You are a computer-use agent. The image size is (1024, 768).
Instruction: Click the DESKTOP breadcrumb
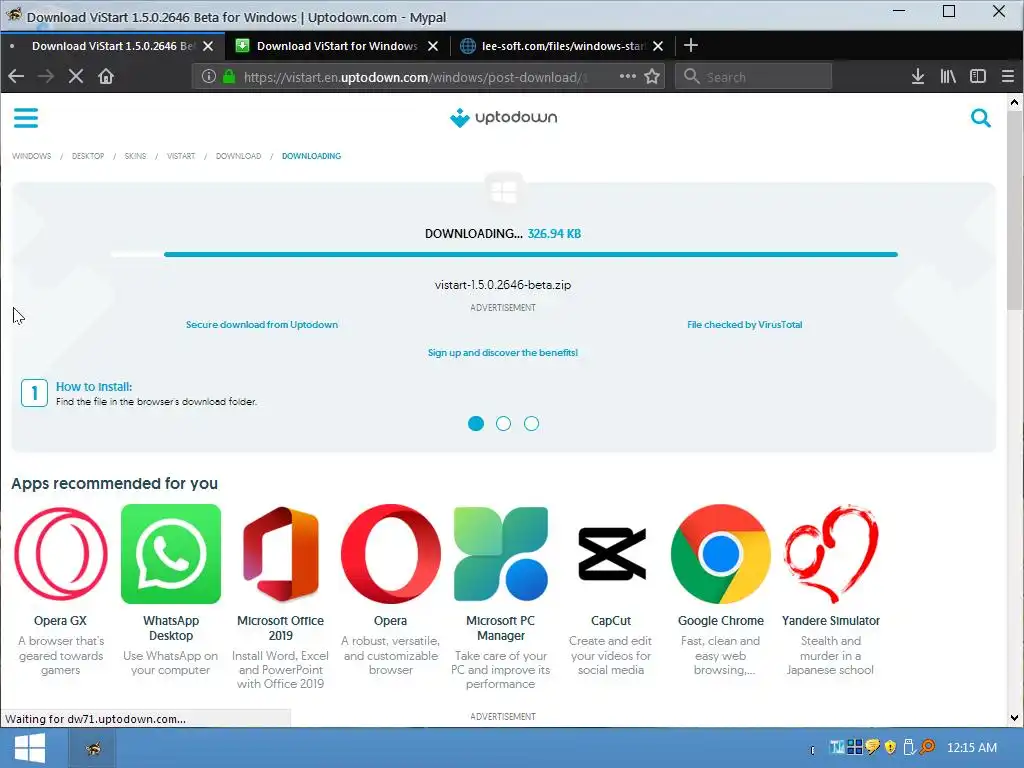coord(88,156)
